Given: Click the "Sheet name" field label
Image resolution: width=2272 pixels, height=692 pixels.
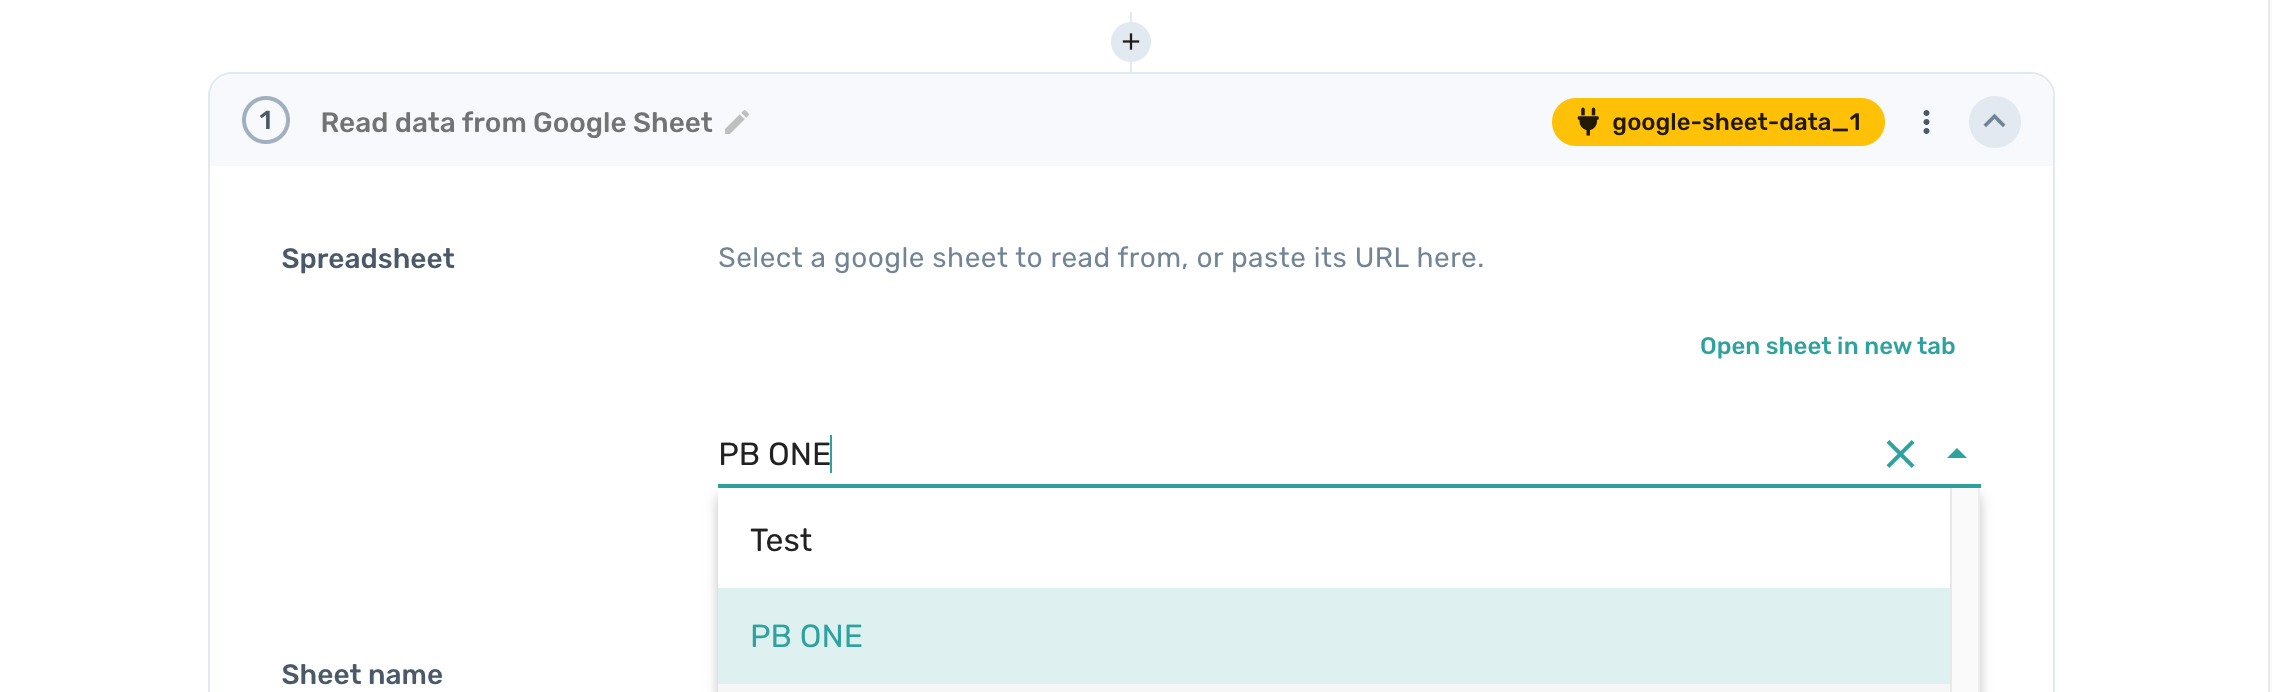Looking at the screenshot, I should coord(362,674).
